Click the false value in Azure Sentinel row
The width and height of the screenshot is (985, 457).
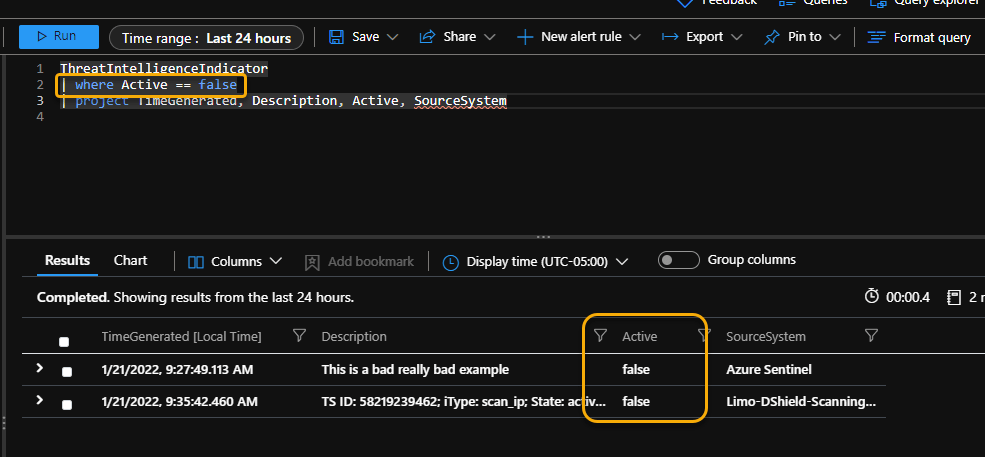[636, 370]
